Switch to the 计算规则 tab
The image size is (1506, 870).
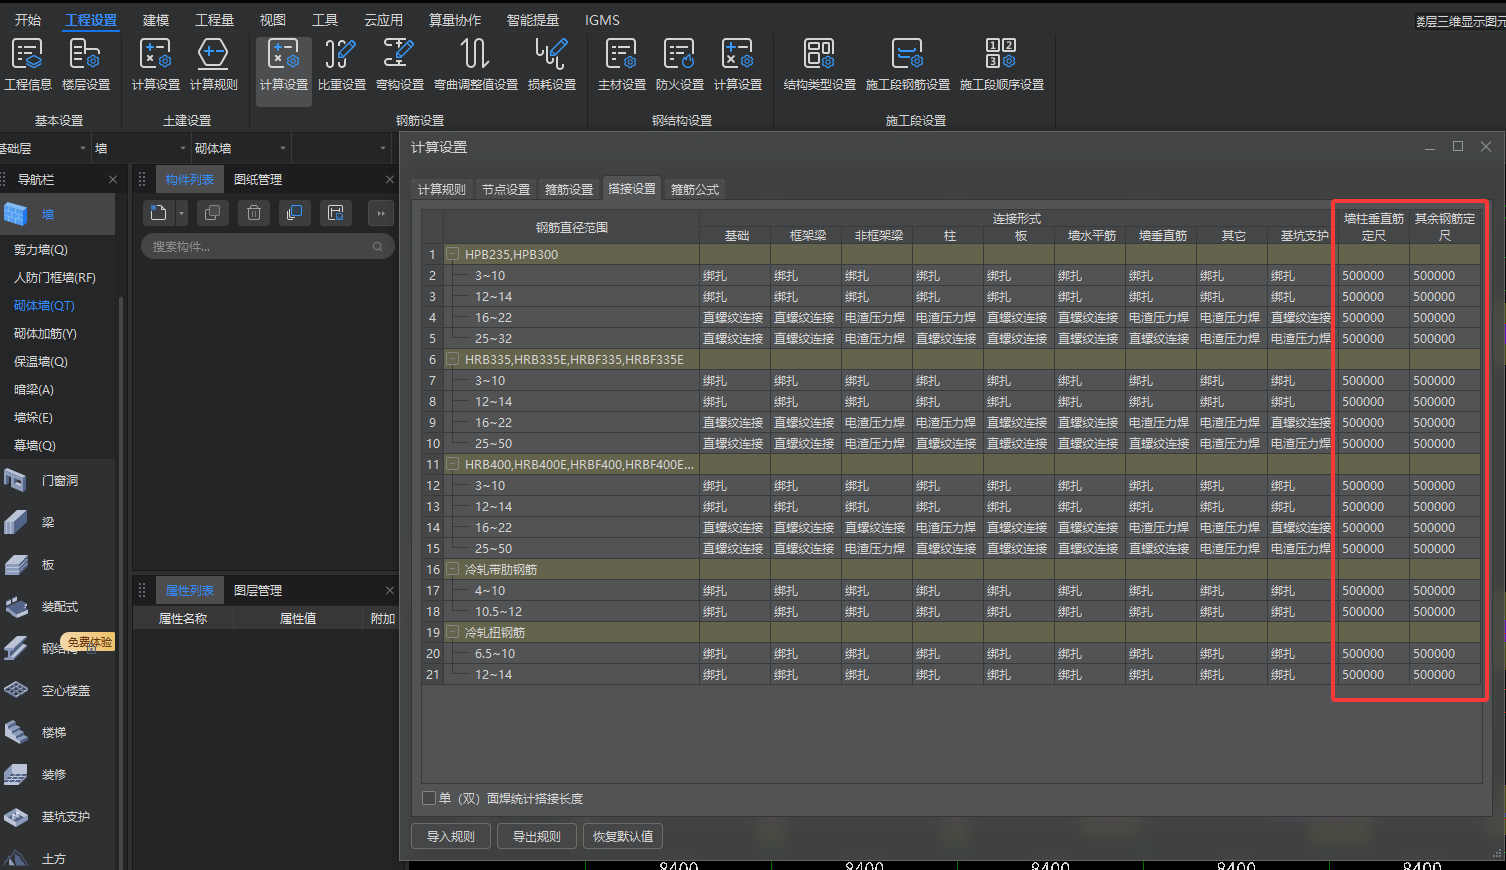(x=442, y=189)
